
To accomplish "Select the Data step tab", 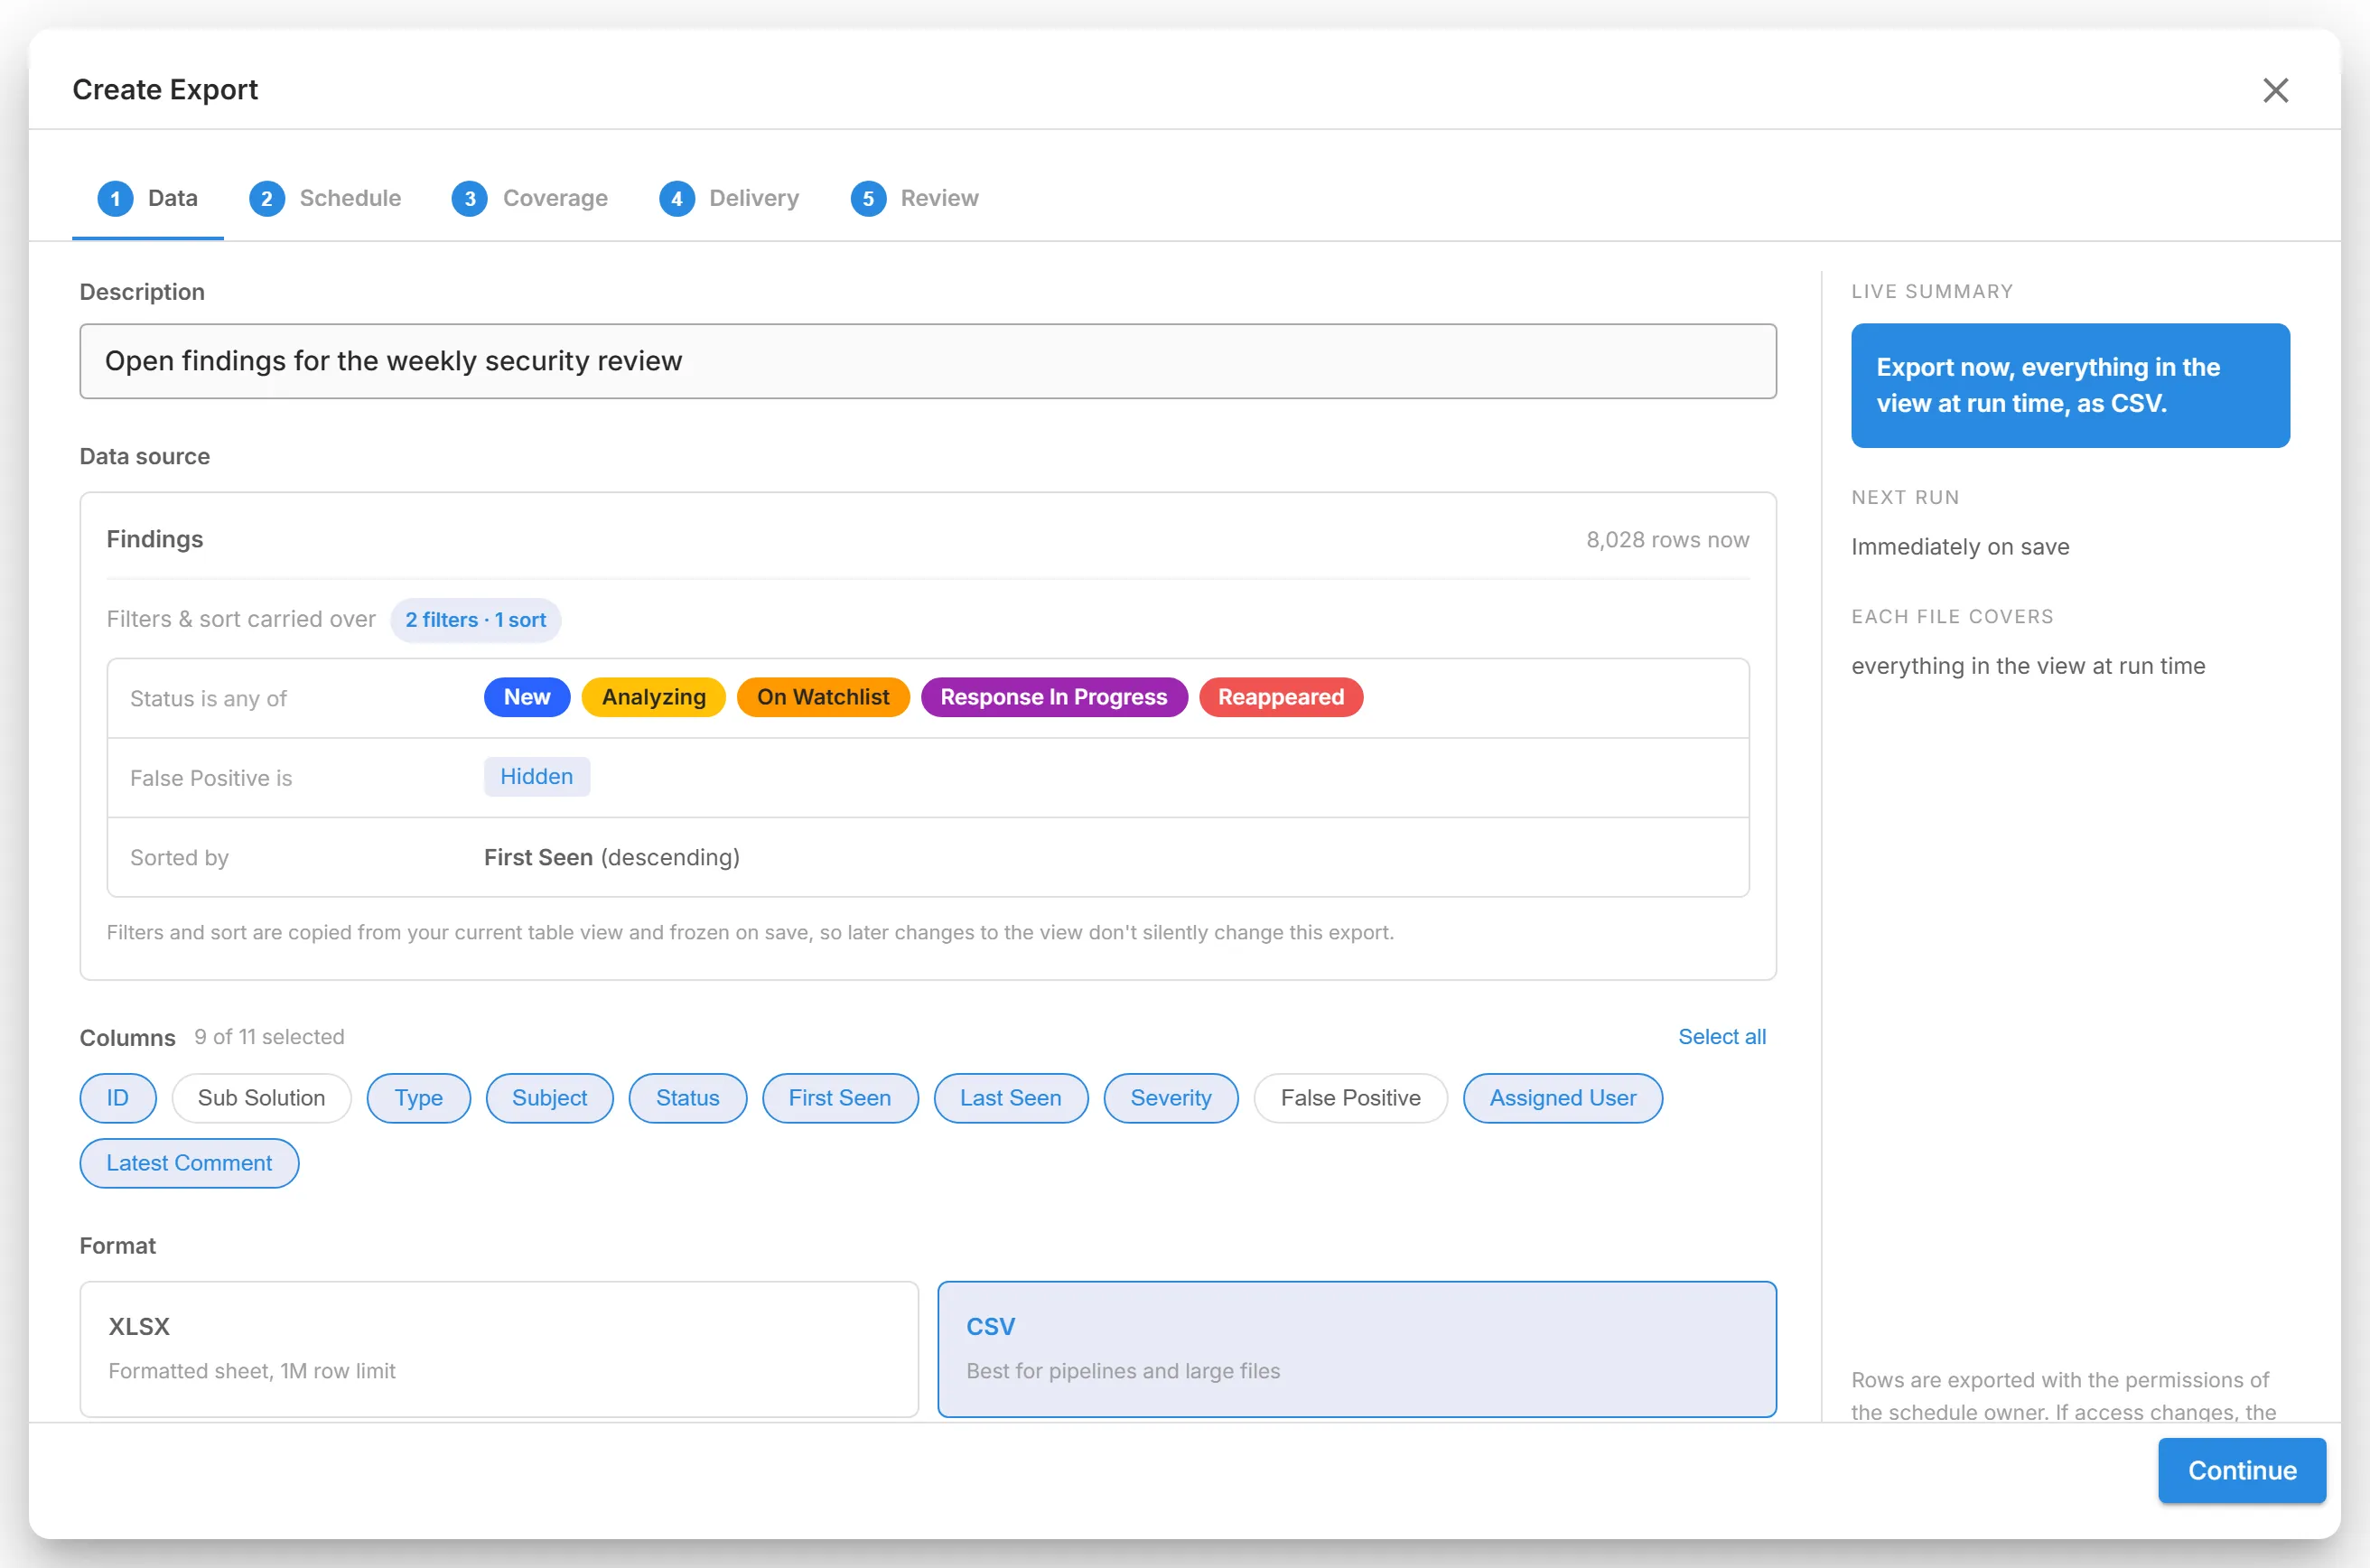I will coord(148,198).
